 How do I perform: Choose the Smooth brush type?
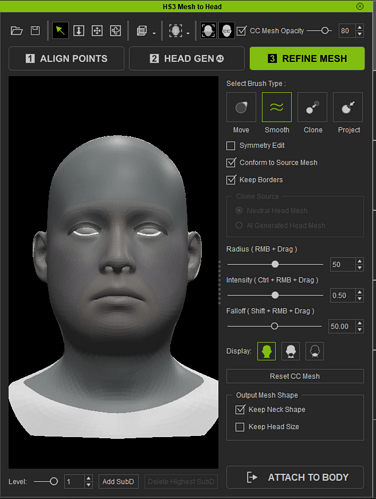coord(277,107)
